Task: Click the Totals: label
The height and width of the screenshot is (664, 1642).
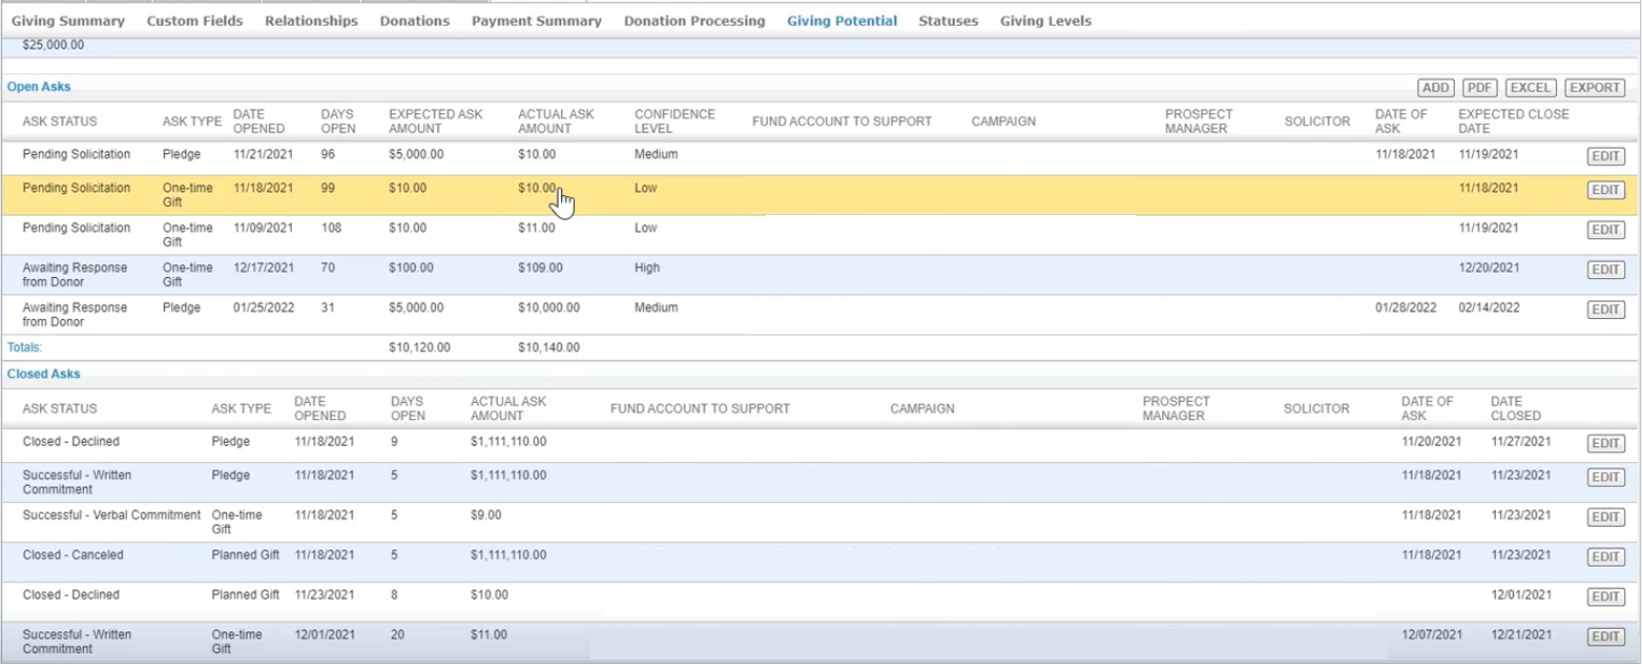Action: coord(25,348)
